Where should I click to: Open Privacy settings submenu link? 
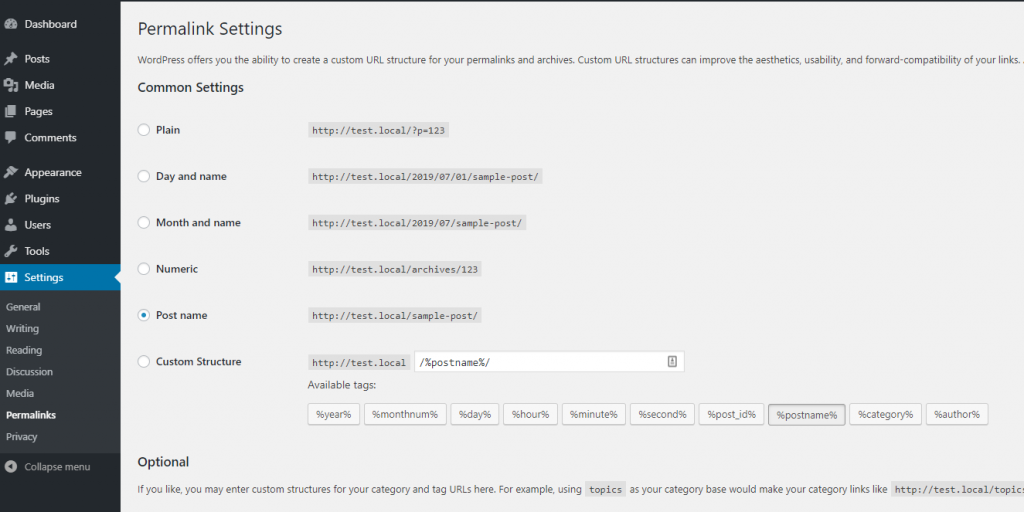point(22,436)
